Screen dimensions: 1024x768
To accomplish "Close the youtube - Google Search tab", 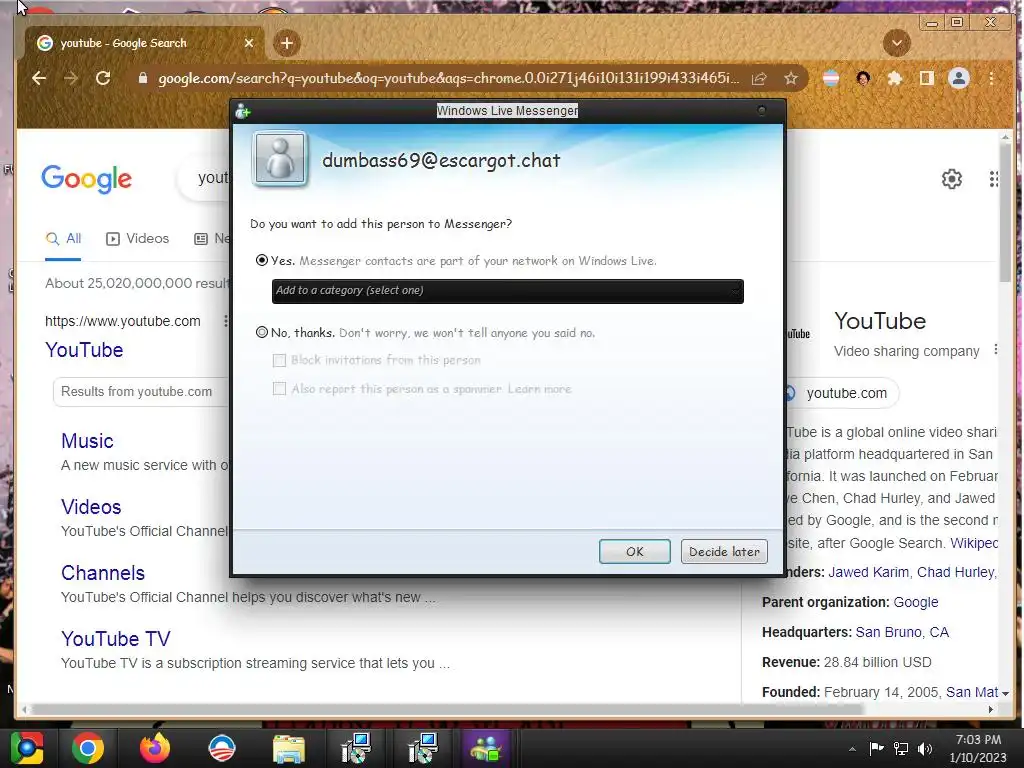I will [249, 43].
